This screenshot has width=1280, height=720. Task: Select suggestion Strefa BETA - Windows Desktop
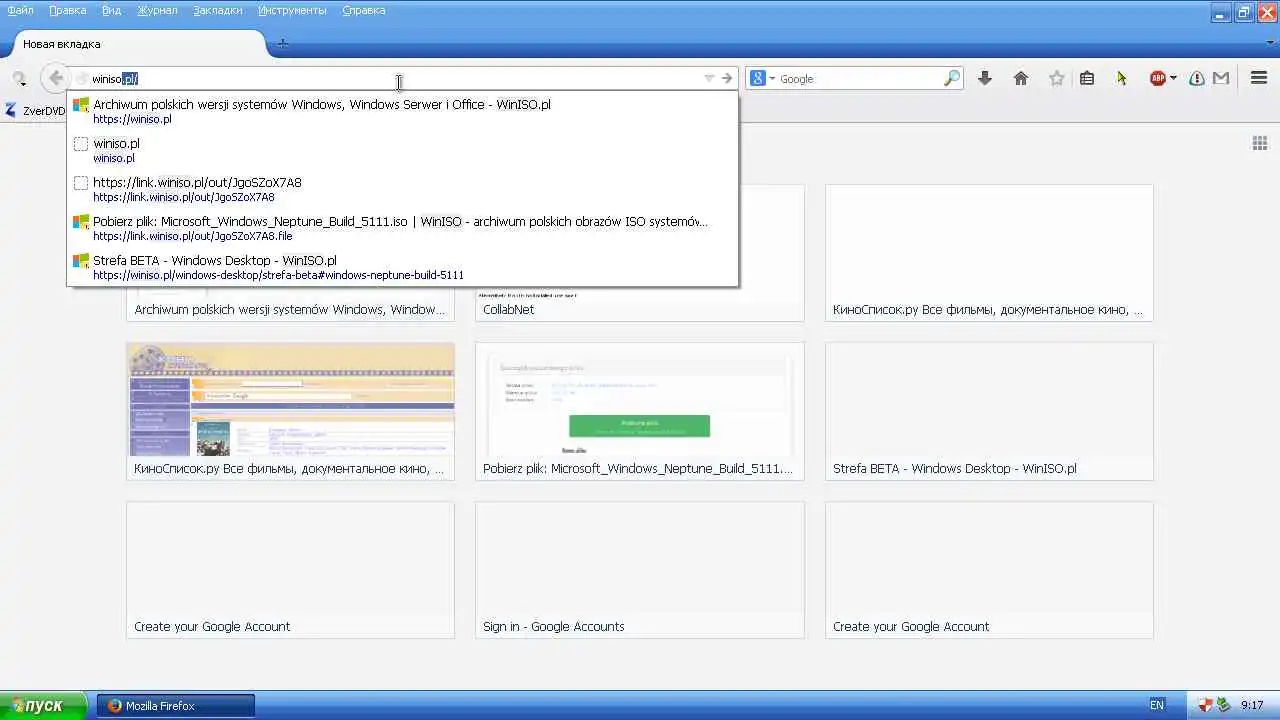click(403, 267)
